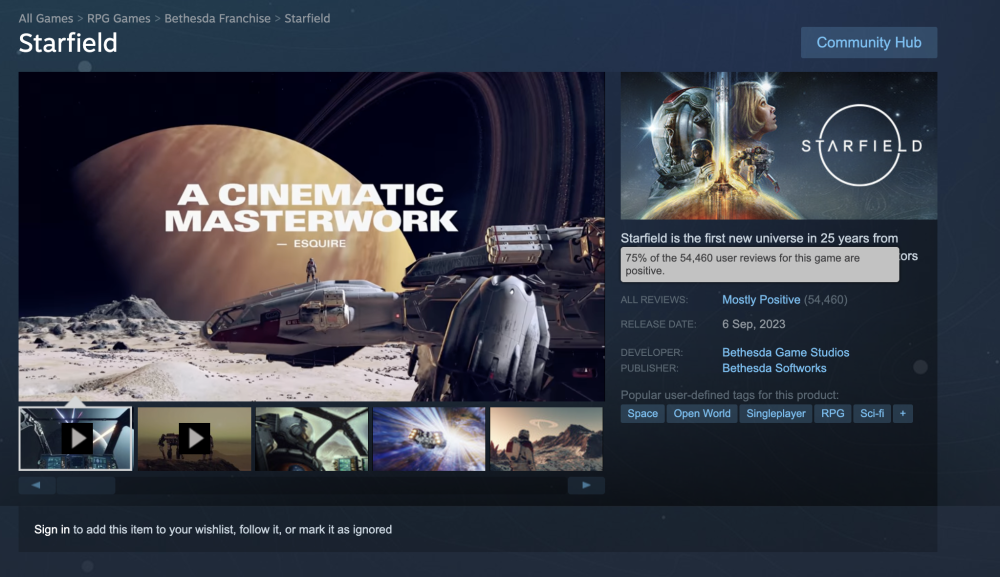Select the Space tag
The image size is (1000, 577).
[642, 413]
